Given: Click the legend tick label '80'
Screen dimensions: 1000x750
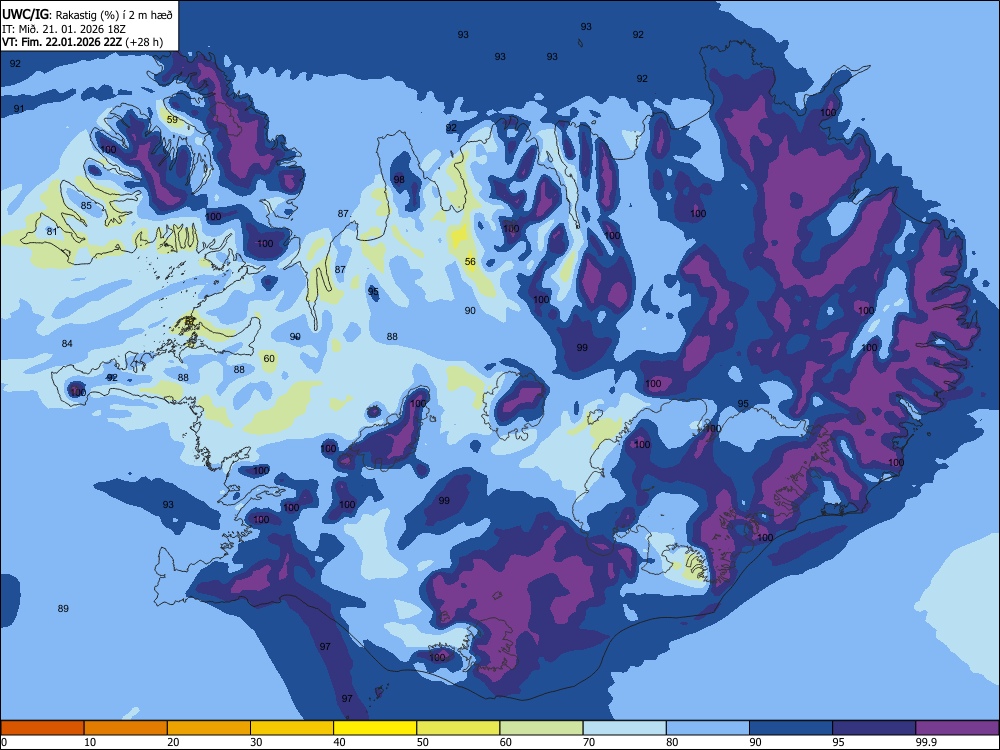Looking at the screenshot, I should 672,742.
